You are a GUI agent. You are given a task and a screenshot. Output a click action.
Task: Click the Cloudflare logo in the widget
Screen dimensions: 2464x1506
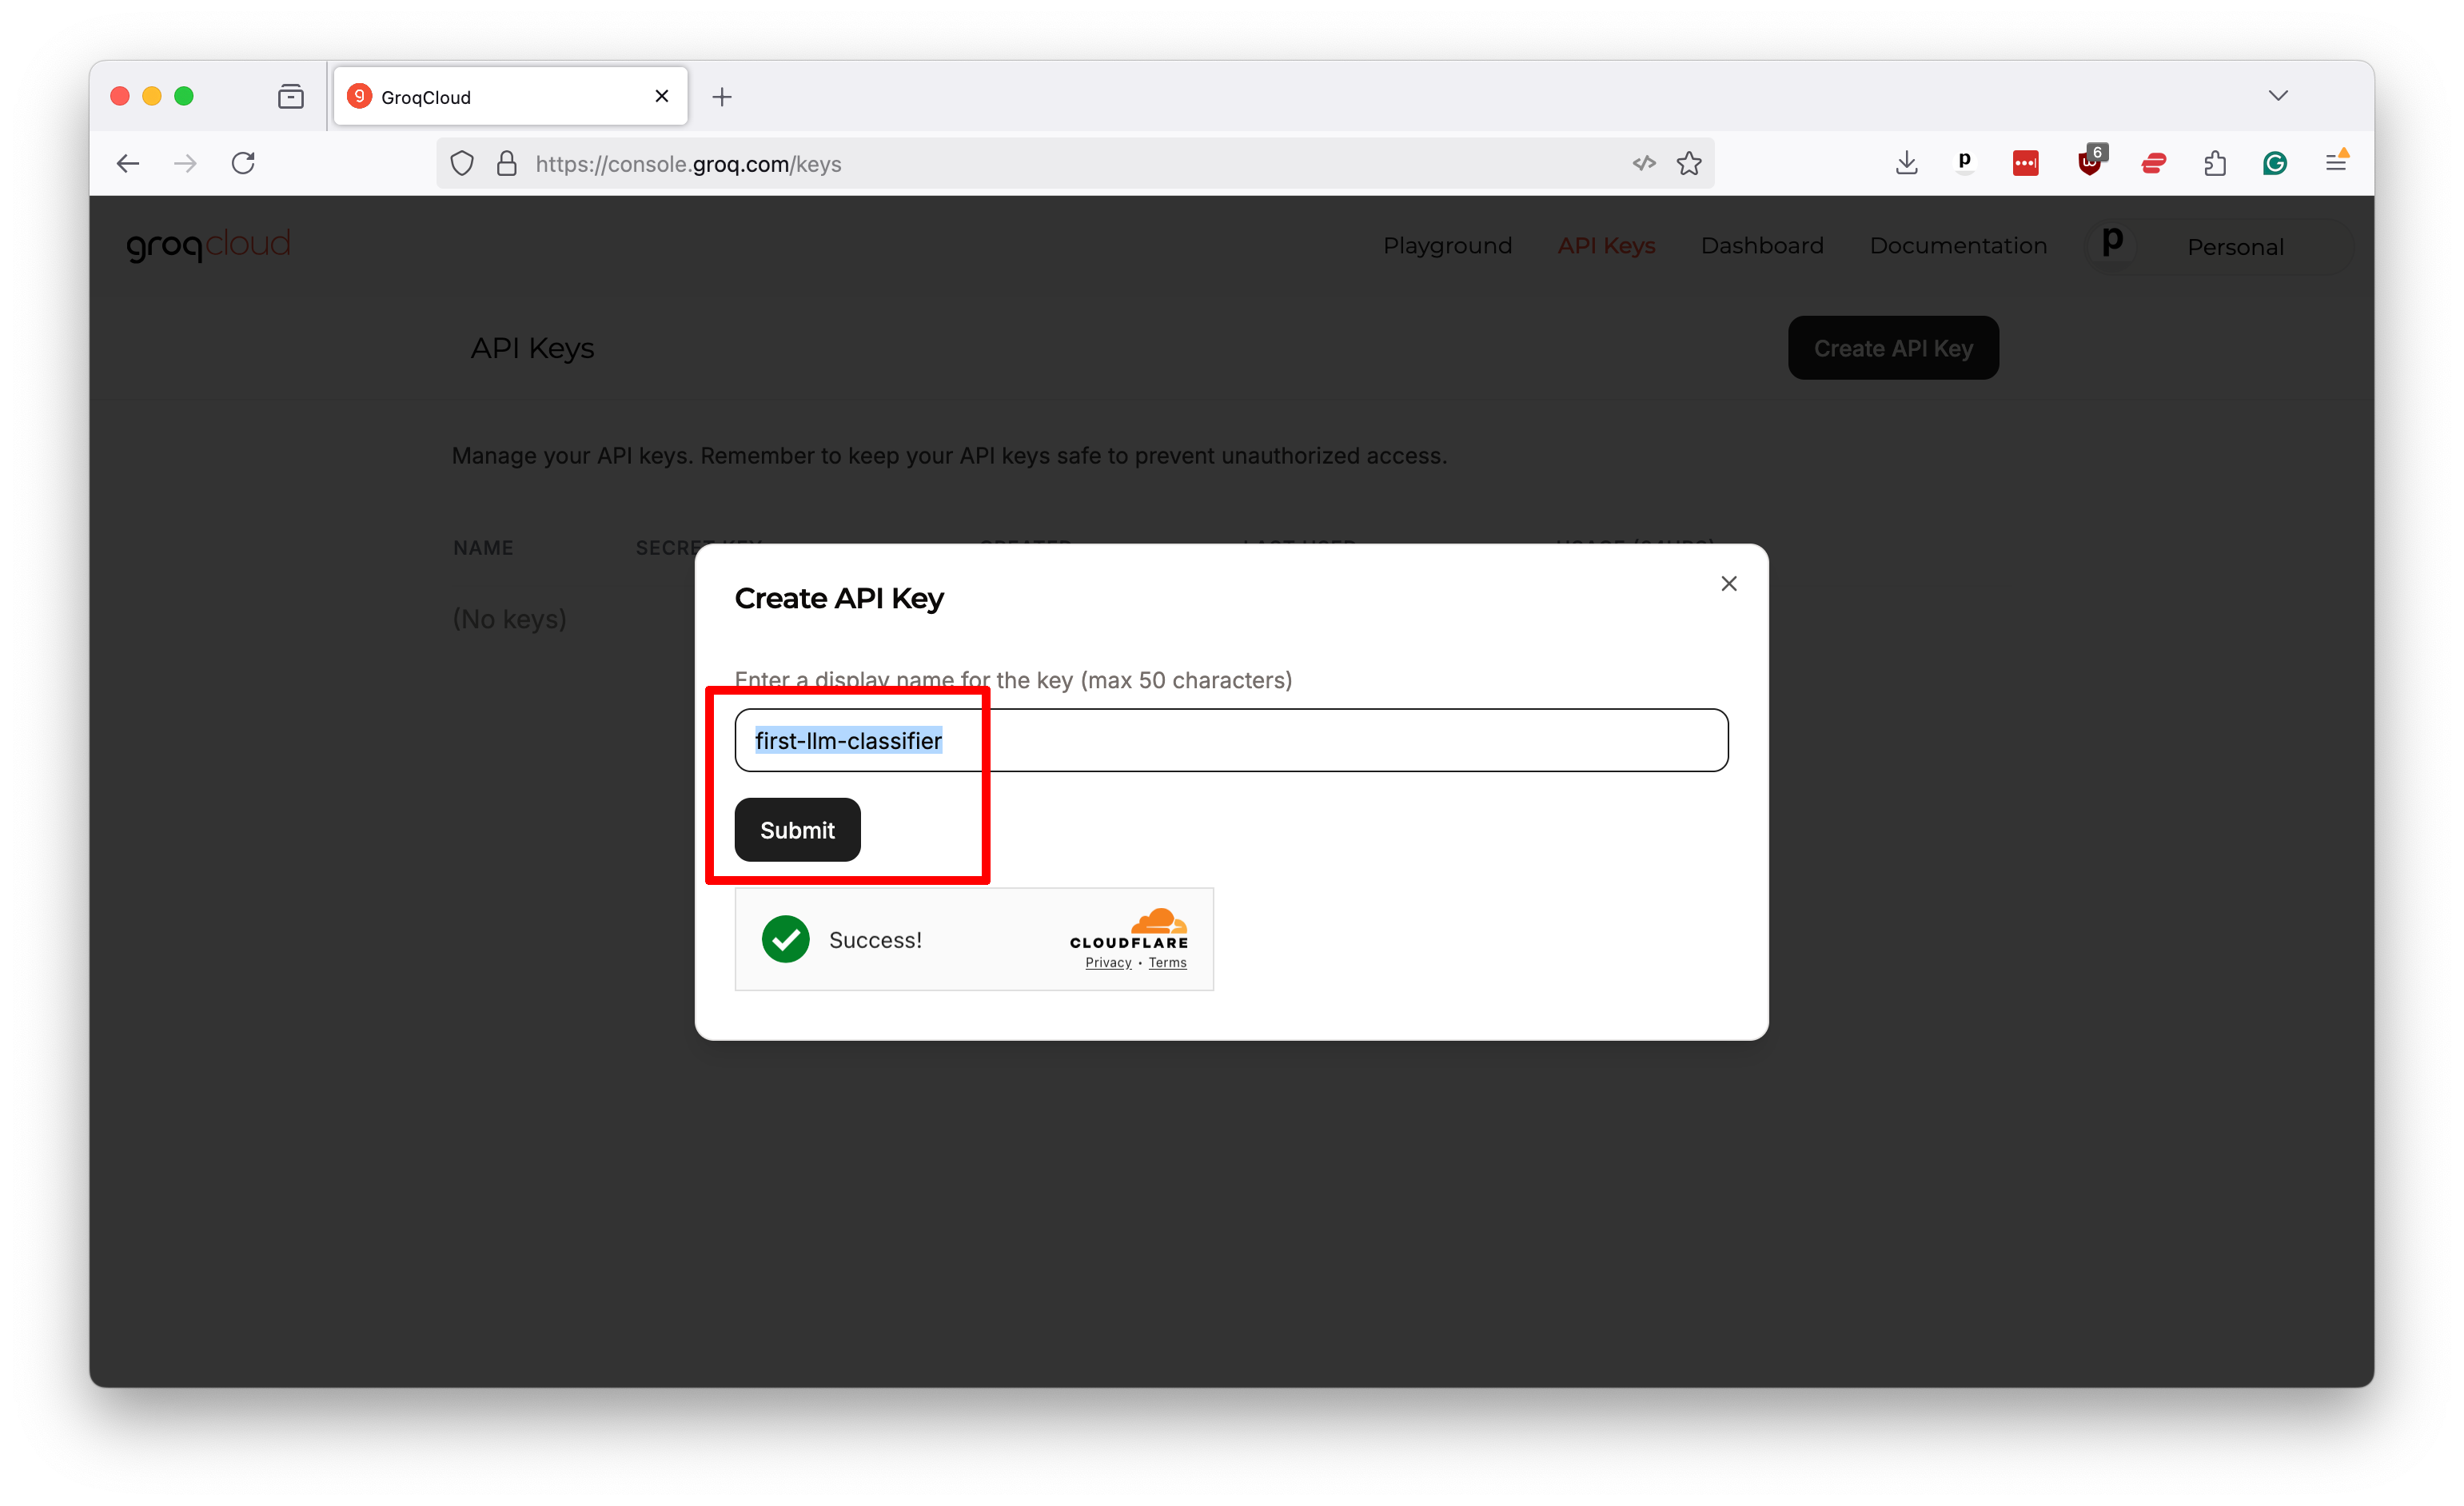coord(1129,928)
